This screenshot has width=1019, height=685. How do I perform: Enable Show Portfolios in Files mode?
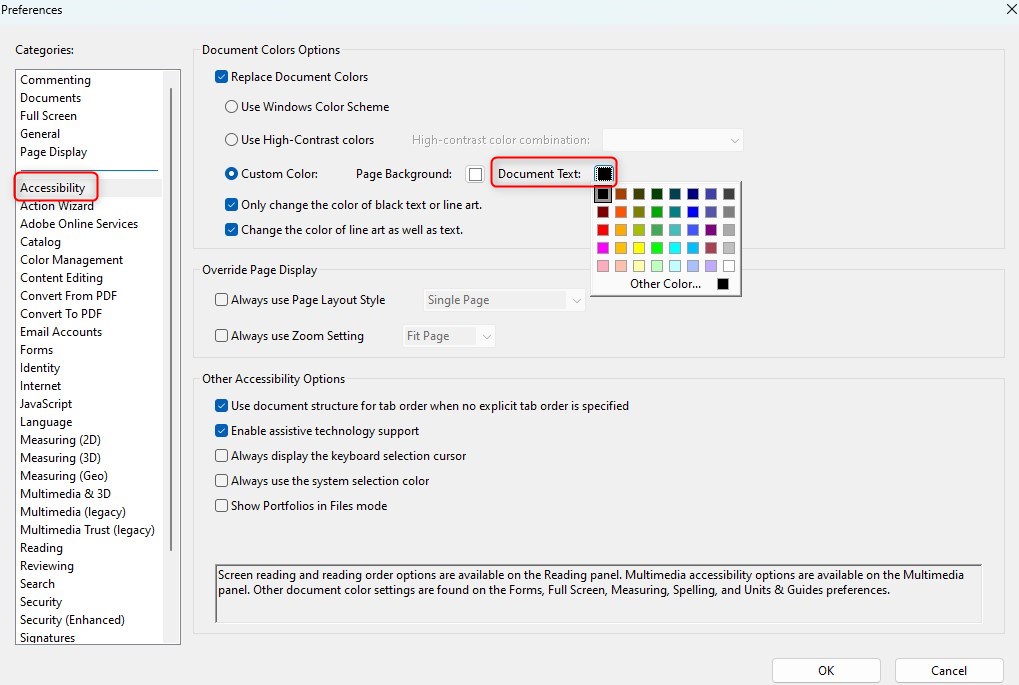221,505
